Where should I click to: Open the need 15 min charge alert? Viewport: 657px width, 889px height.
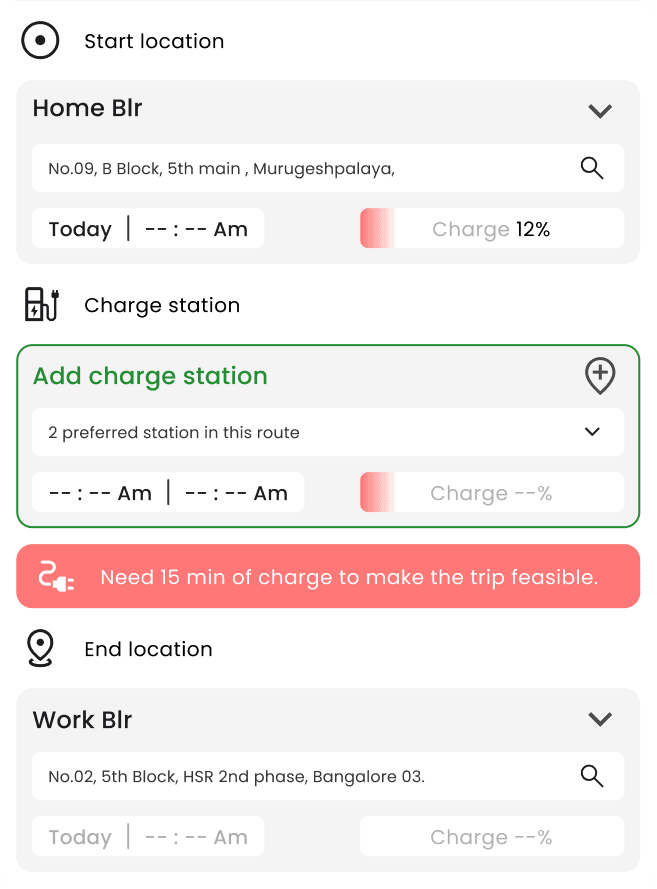tap(328, 576)
